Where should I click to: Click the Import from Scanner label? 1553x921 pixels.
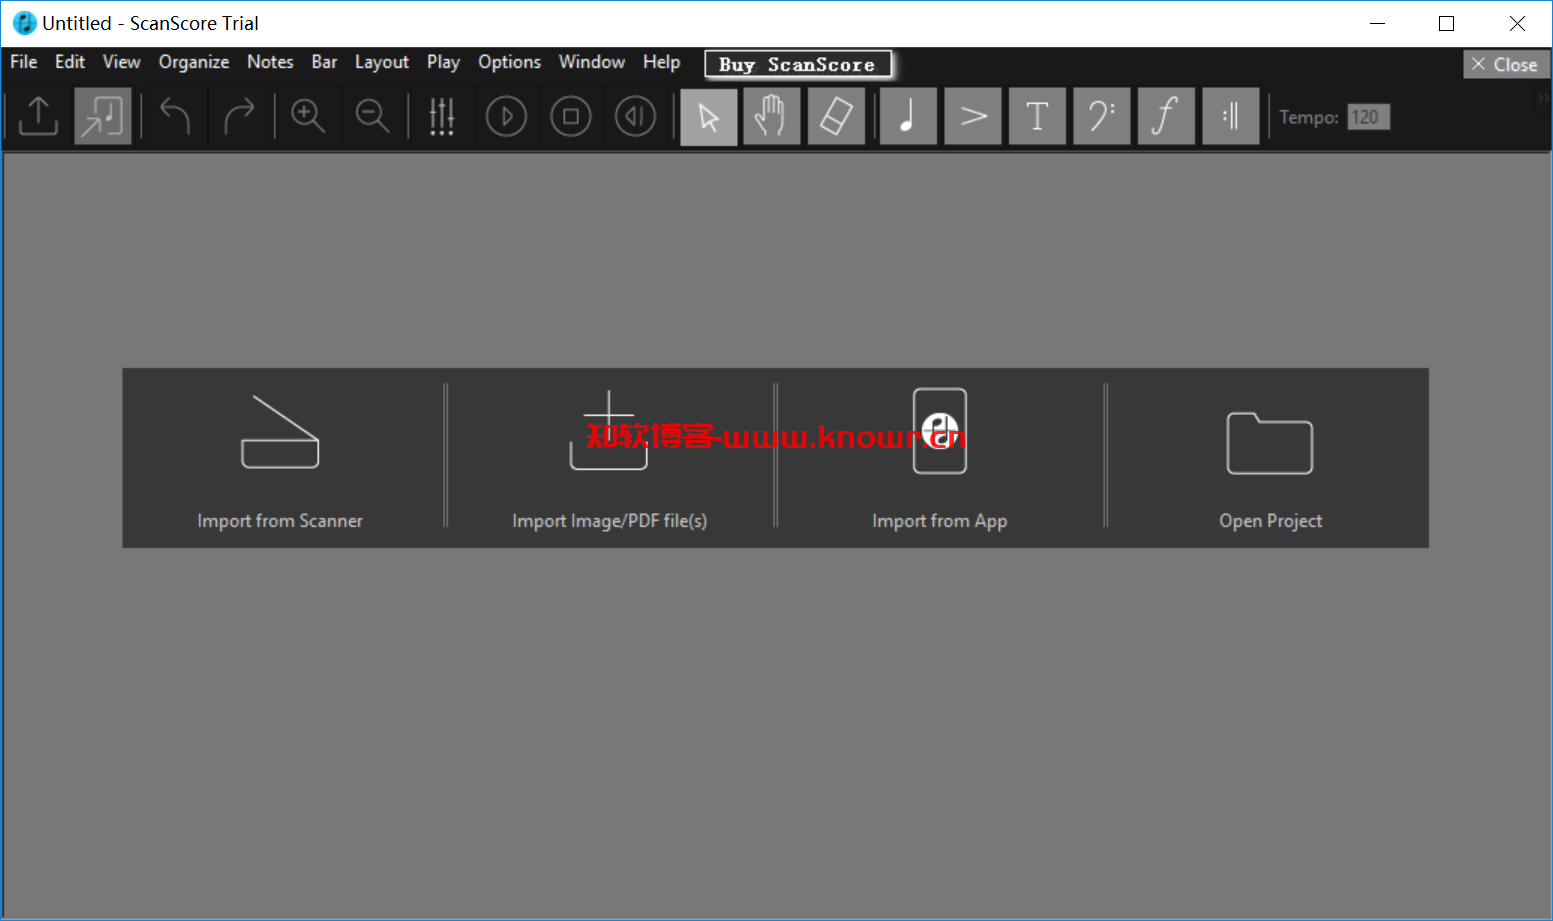pos(280,521)
